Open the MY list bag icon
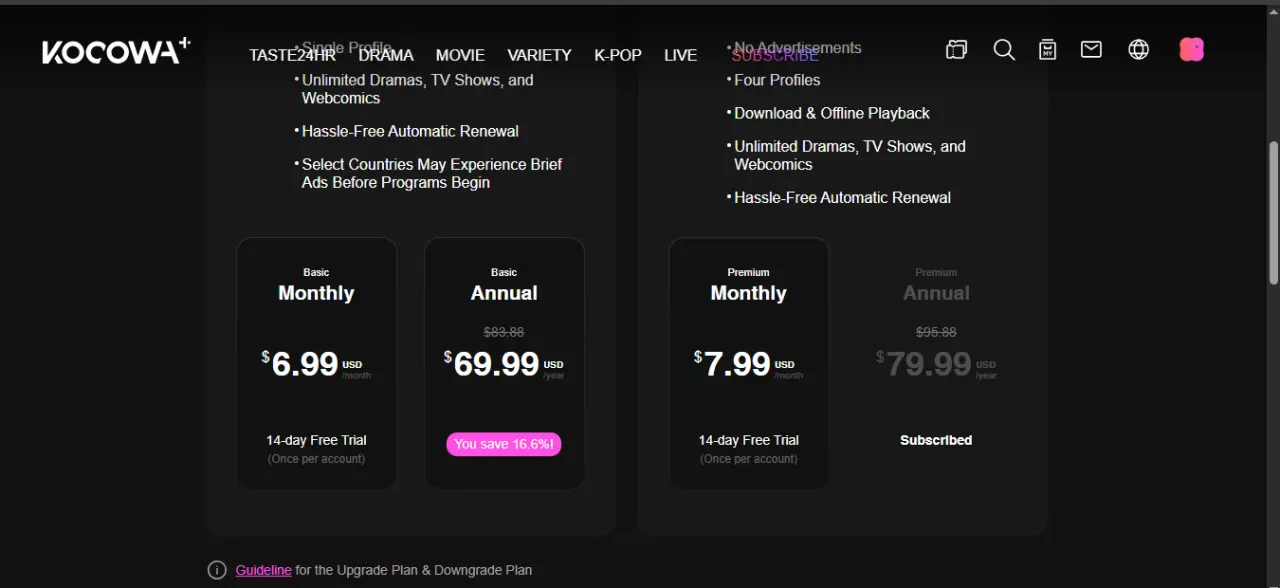Screen dimensions: 1280x588 (1047, 49)
